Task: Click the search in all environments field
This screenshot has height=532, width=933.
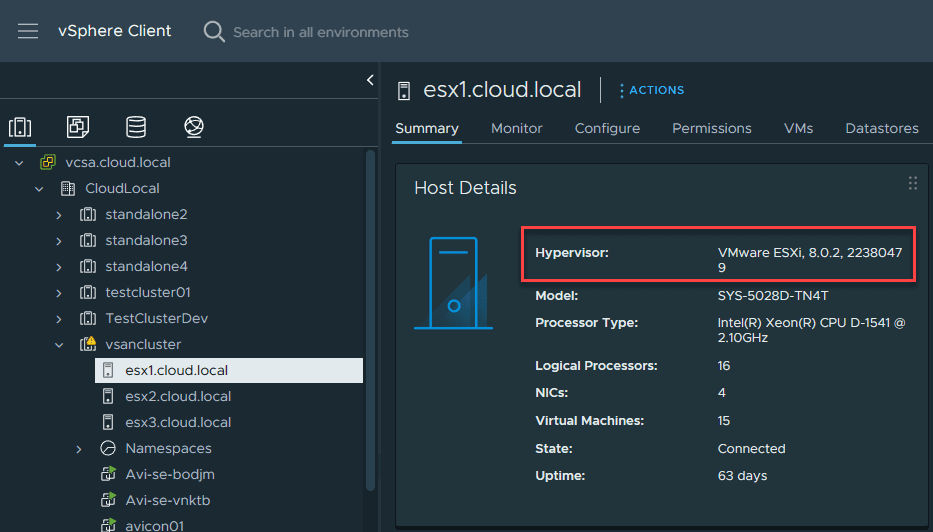Action: pyautogui.click(x=320, y=32)
